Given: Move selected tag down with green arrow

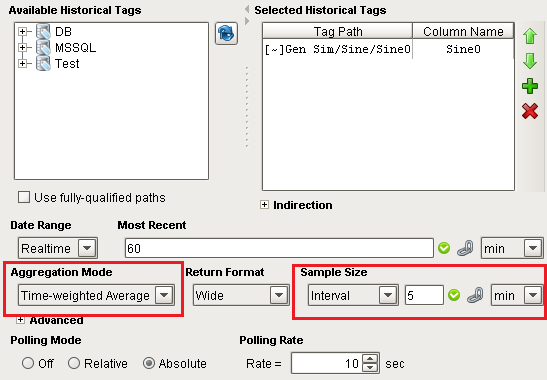Looking at the screenshot, I should tap(530, 61).
